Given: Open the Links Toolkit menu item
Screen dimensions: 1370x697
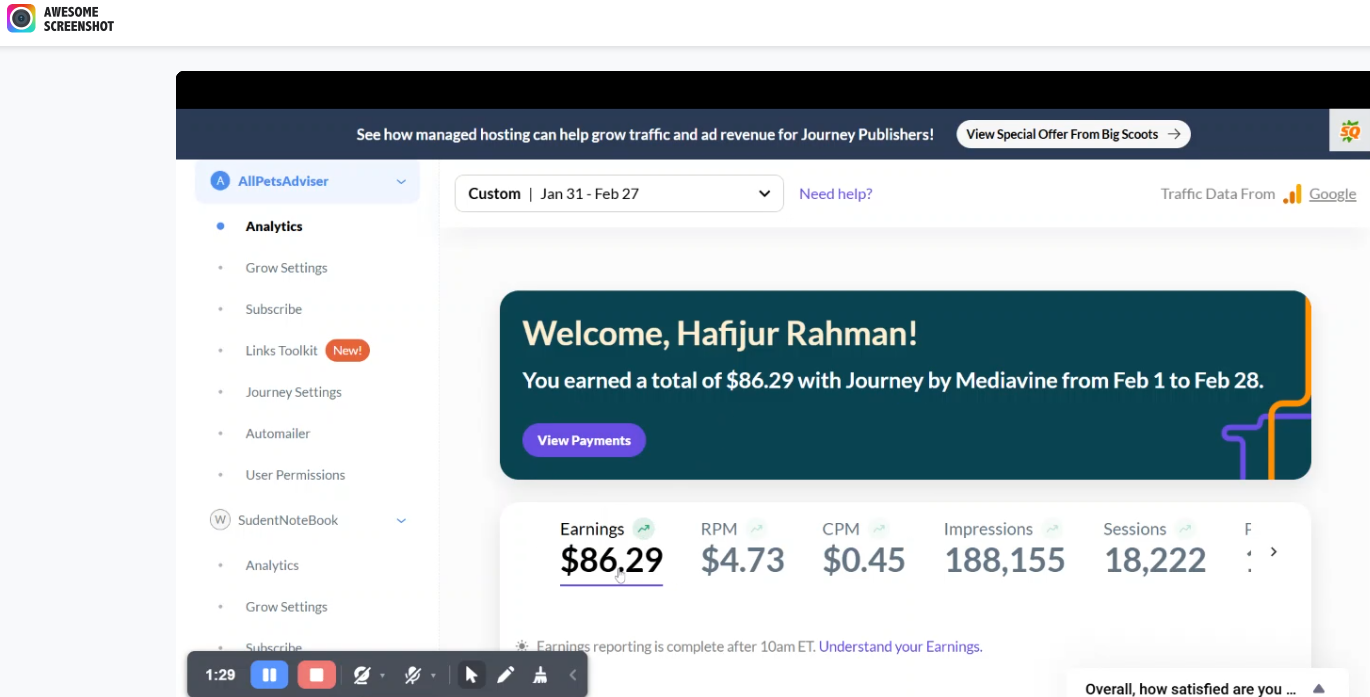Looking at the screenshot, I should pos(281,351).
